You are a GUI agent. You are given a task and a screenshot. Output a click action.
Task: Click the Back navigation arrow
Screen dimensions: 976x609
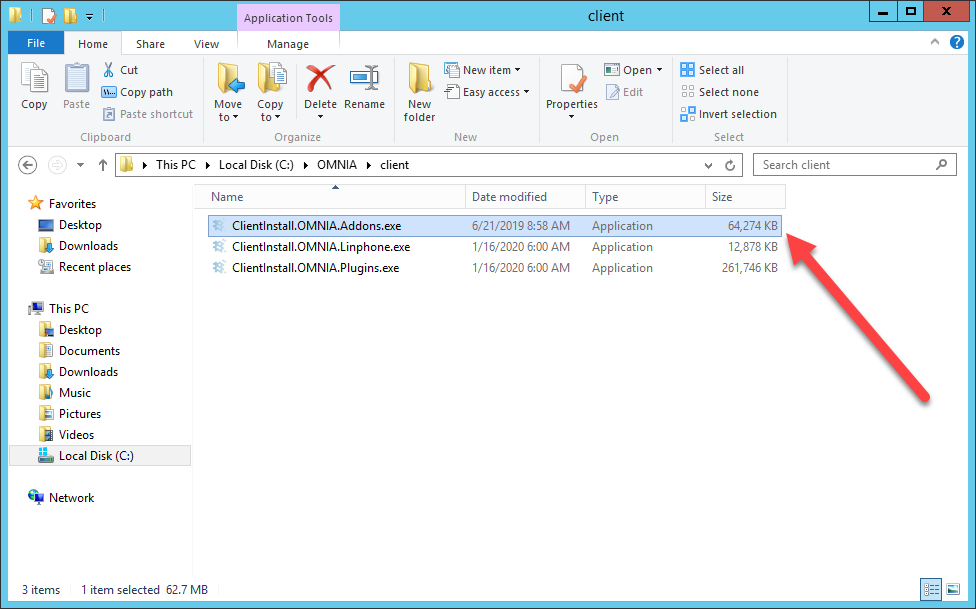tap(27, 165)
